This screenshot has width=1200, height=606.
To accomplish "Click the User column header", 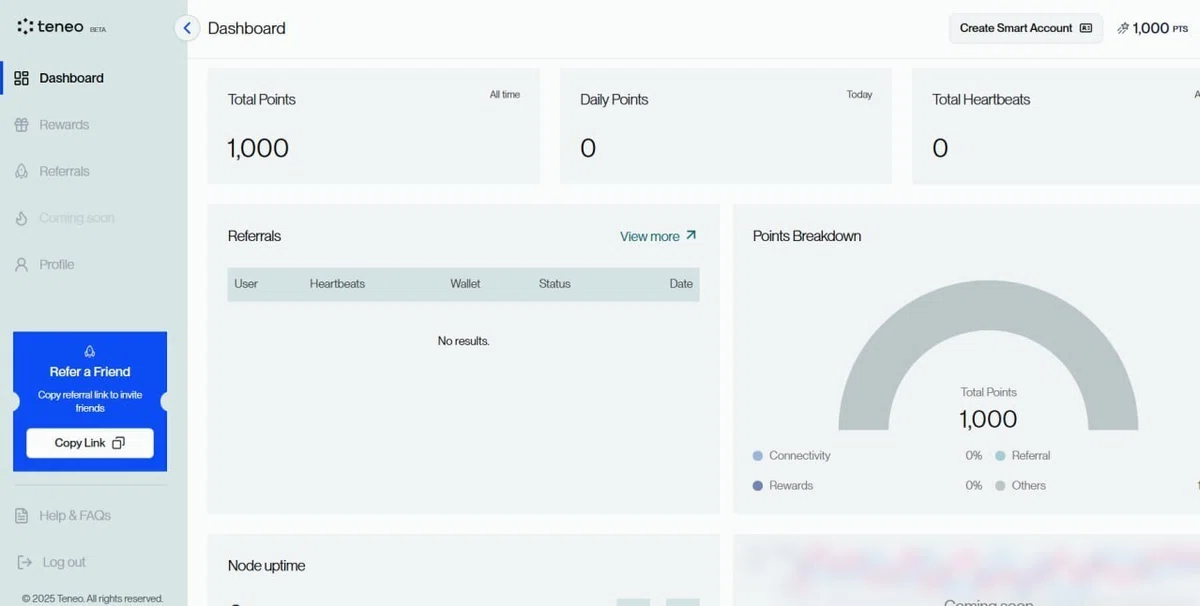I will pyautogui.click(x=246, y=284).
